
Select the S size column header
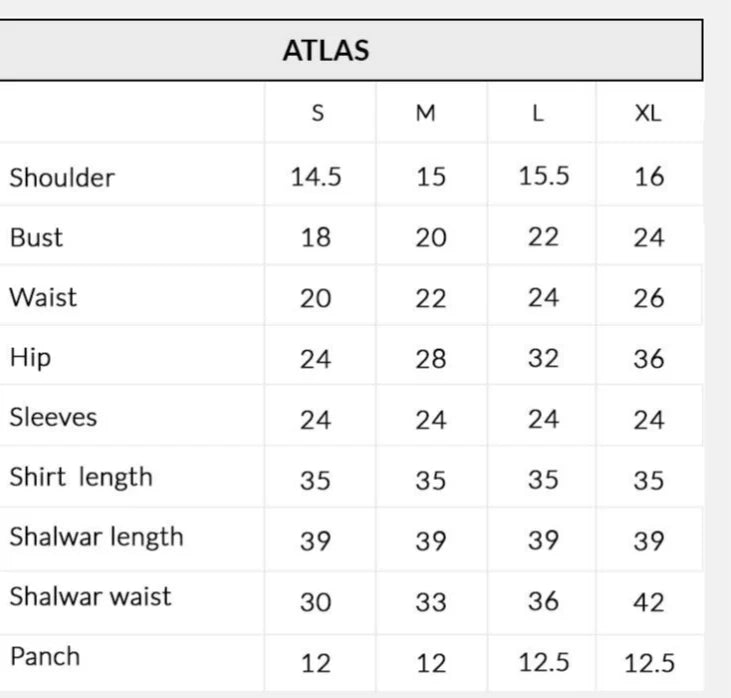click(317, 113)
